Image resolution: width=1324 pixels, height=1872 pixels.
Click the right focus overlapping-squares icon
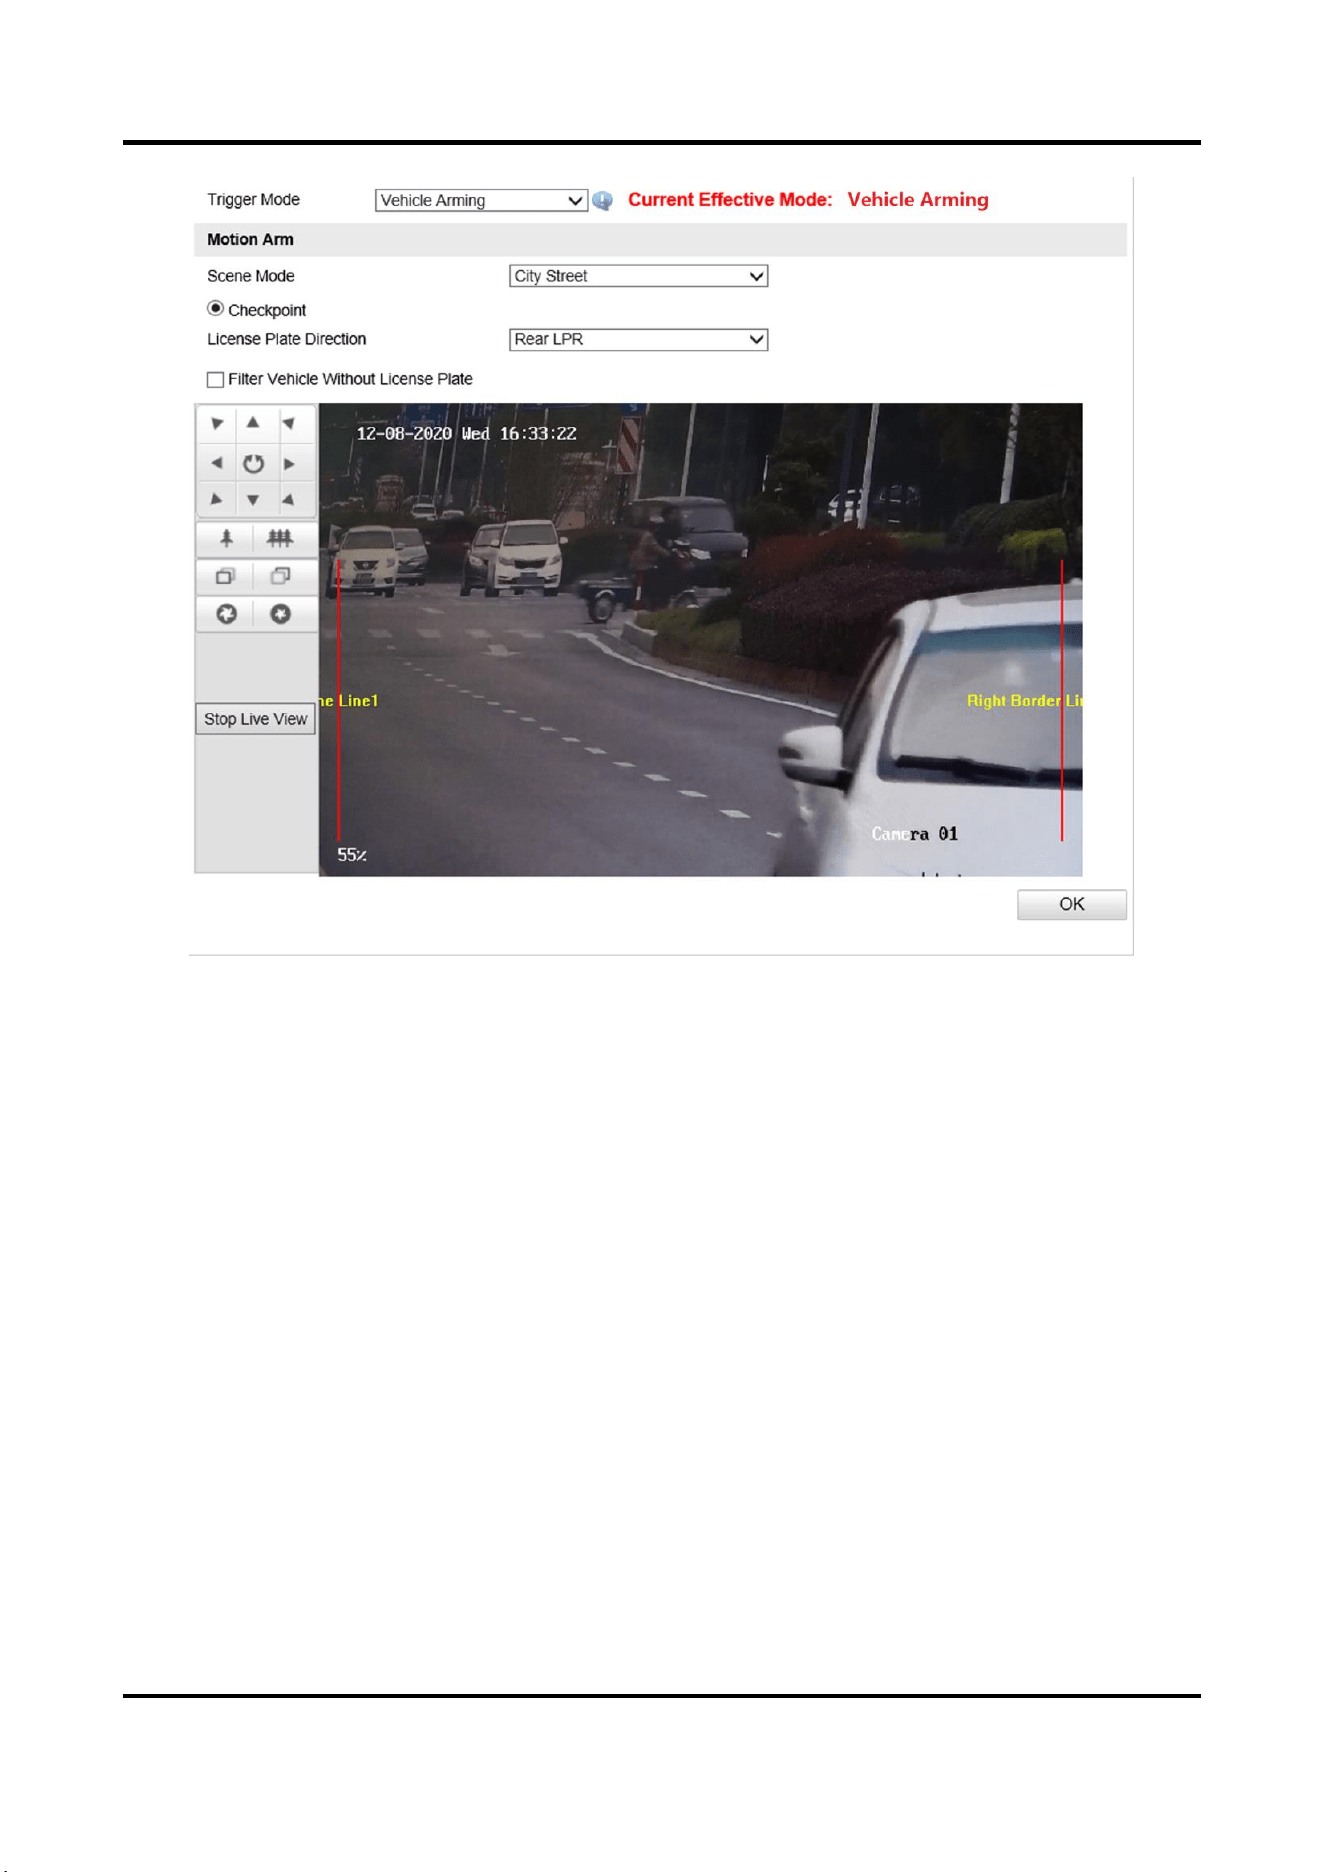[281, 576]
